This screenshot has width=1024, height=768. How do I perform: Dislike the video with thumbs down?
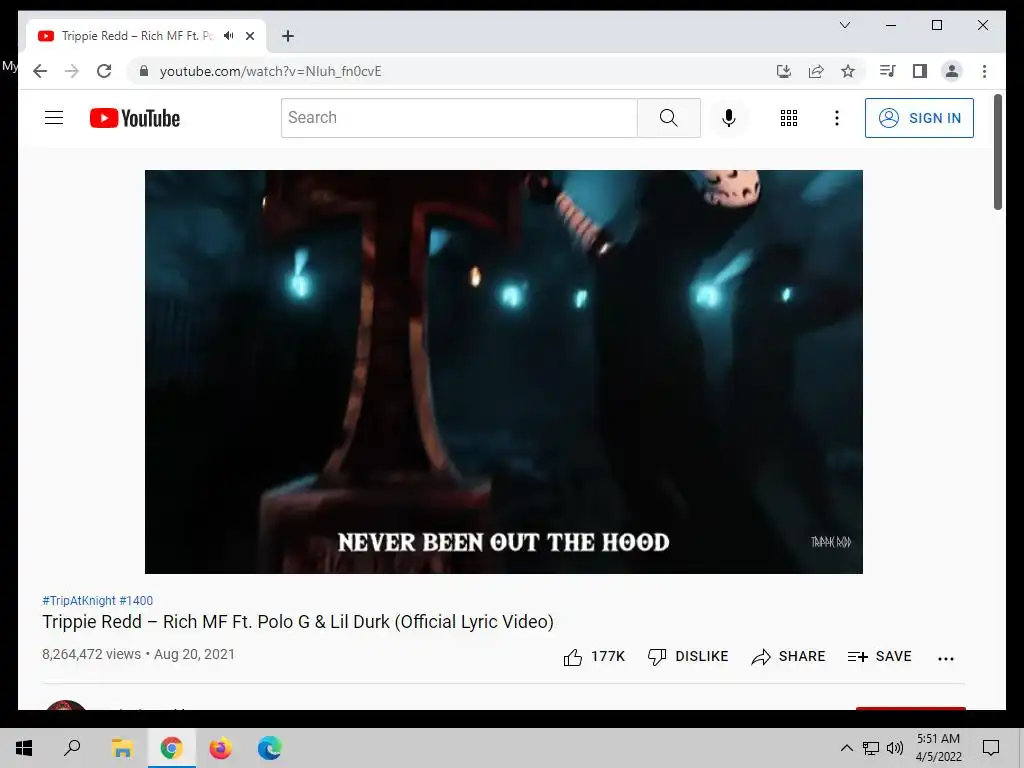click(x=688, y=656)
